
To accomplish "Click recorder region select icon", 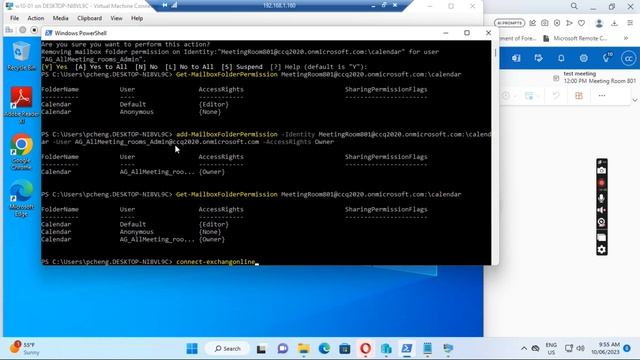I will (x=601, y=237).
